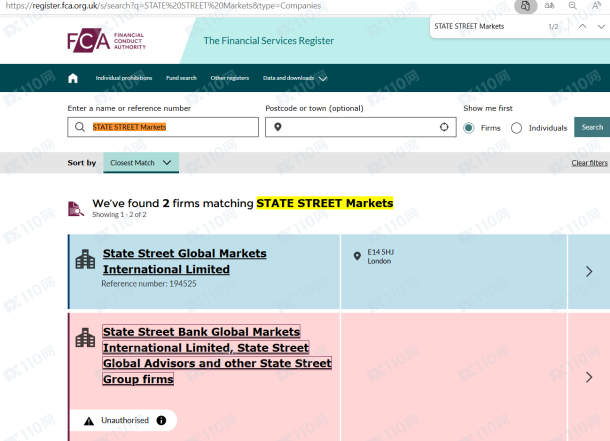Click the warning triangle icon next to Unauthorised

coord(89,421)
